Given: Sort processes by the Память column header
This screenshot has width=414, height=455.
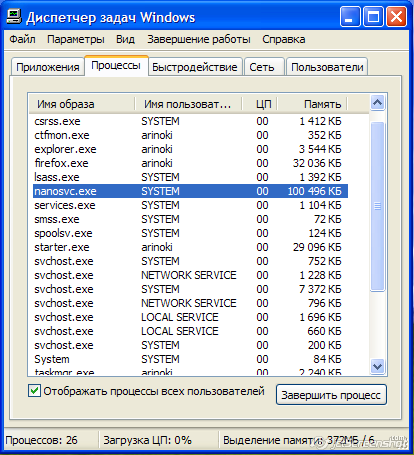Looking at the screenshot, I should (312, 104).
